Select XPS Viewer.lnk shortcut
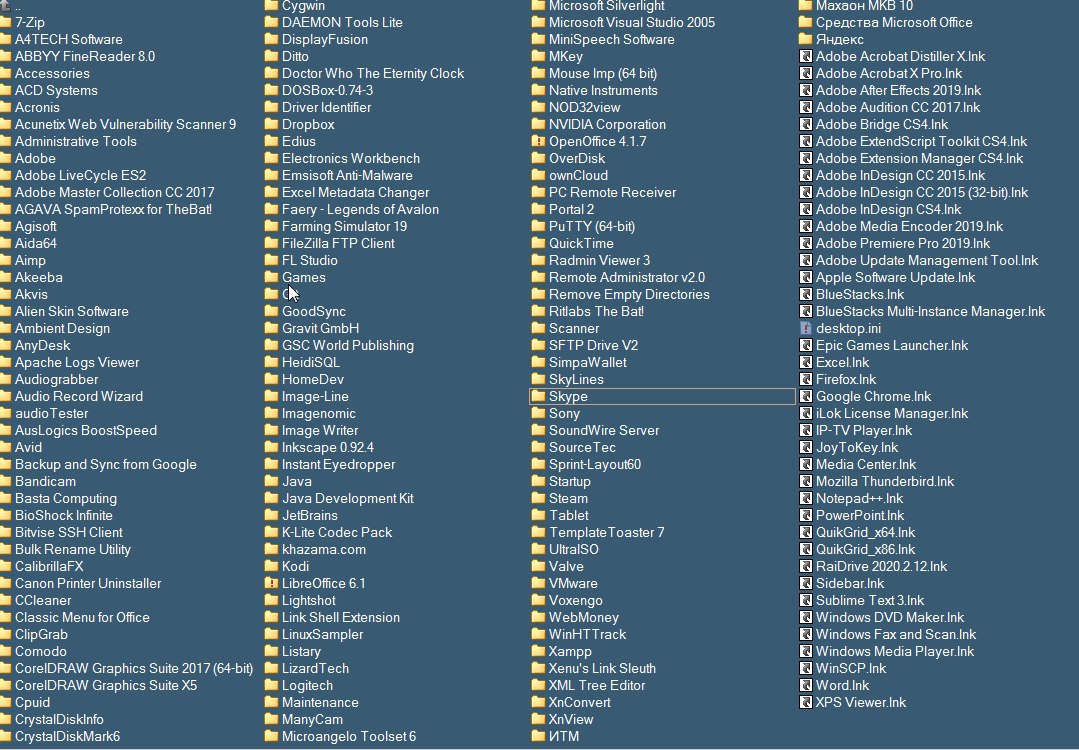The height and width of the screenshot is (750, 1079). [x=861, y=703]
